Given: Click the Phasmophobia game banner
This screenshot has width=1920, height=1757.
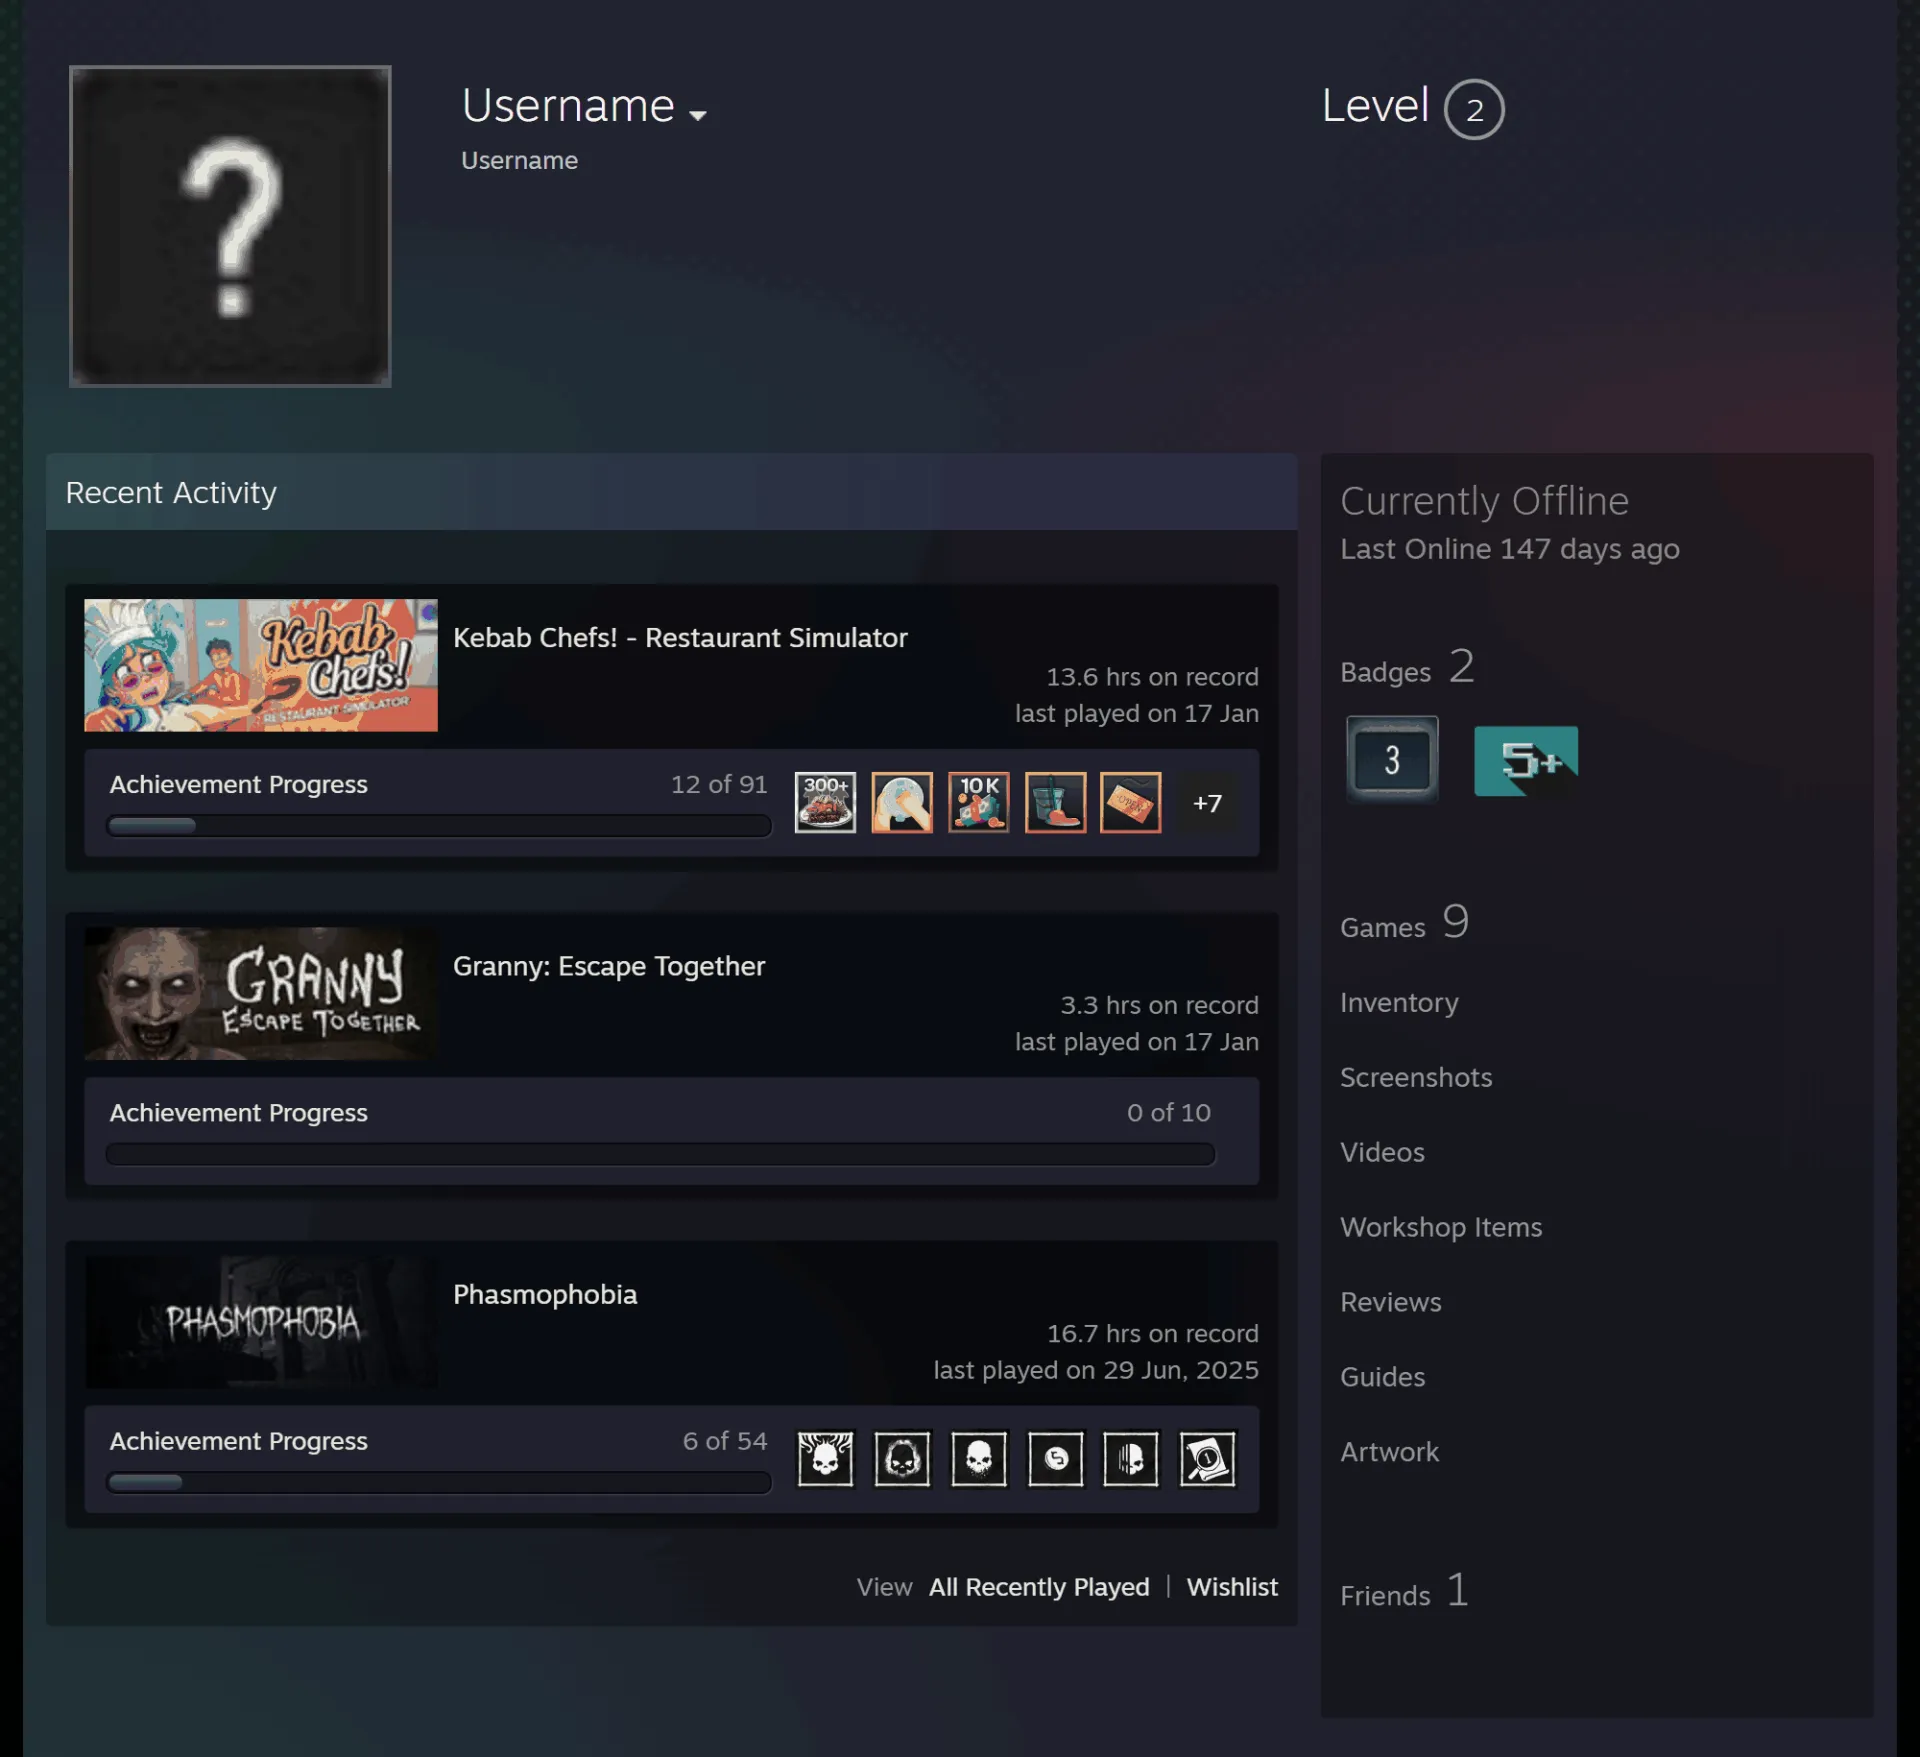Looking at the screenshot, I should (x=261, y=1322).
